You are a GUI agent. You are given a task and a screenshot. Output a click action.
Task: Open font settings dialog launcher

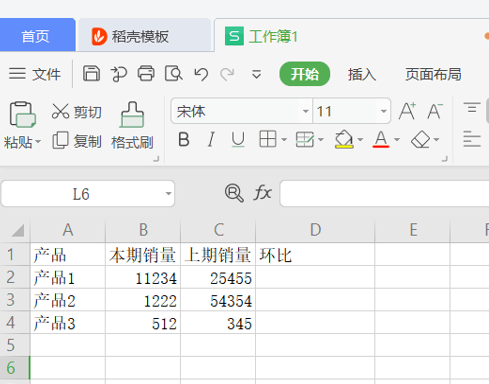(x=444, y=159)
